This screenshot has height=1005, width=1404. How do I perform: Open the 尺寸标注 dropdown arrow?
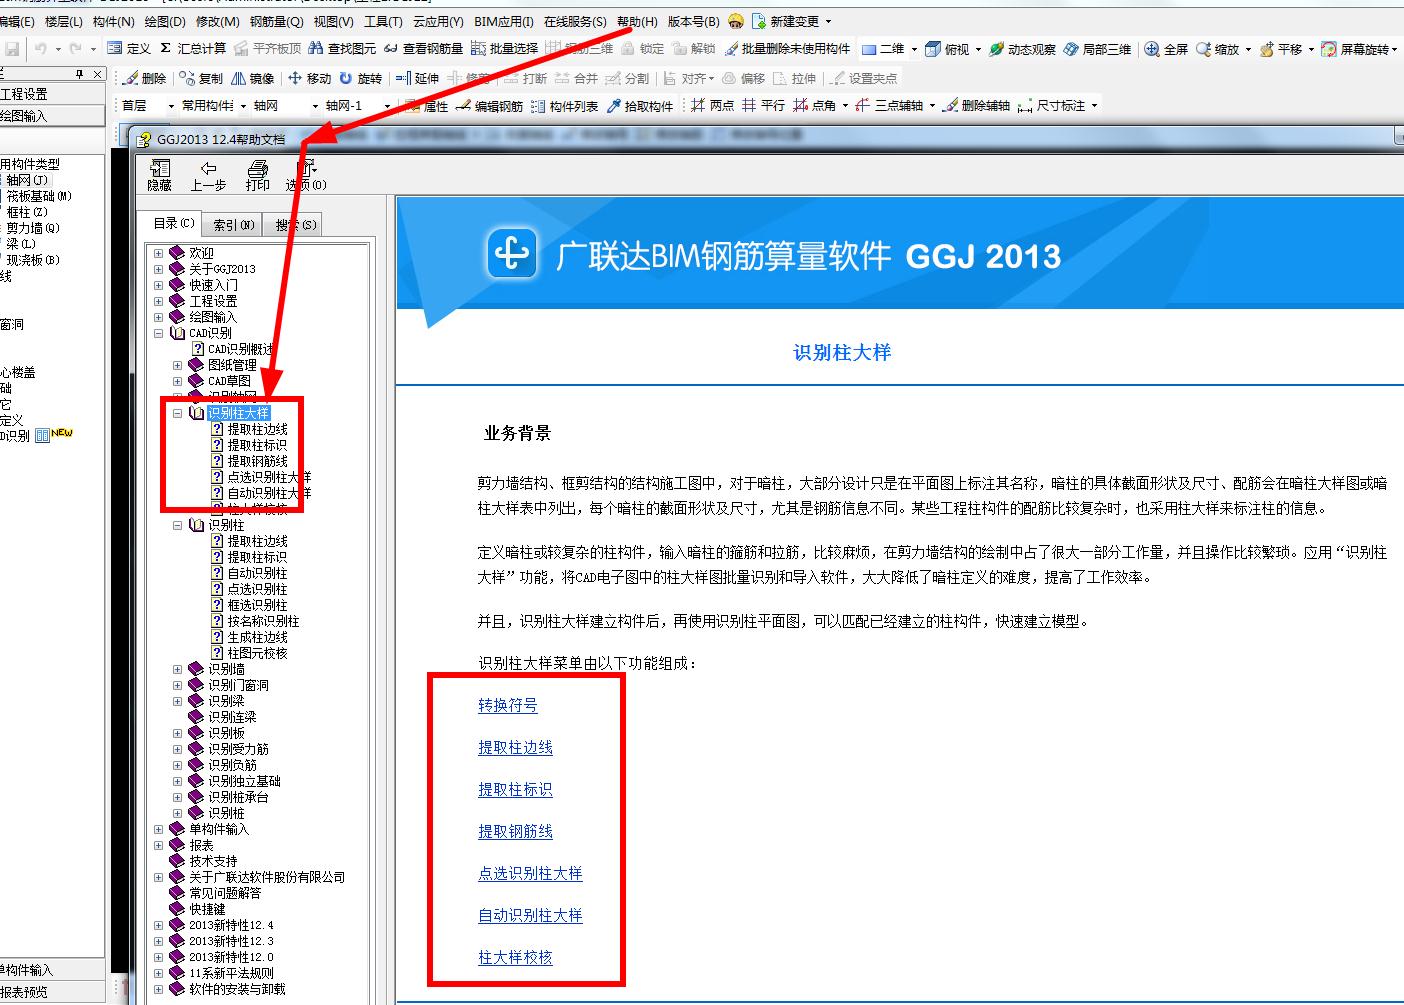1095,105
